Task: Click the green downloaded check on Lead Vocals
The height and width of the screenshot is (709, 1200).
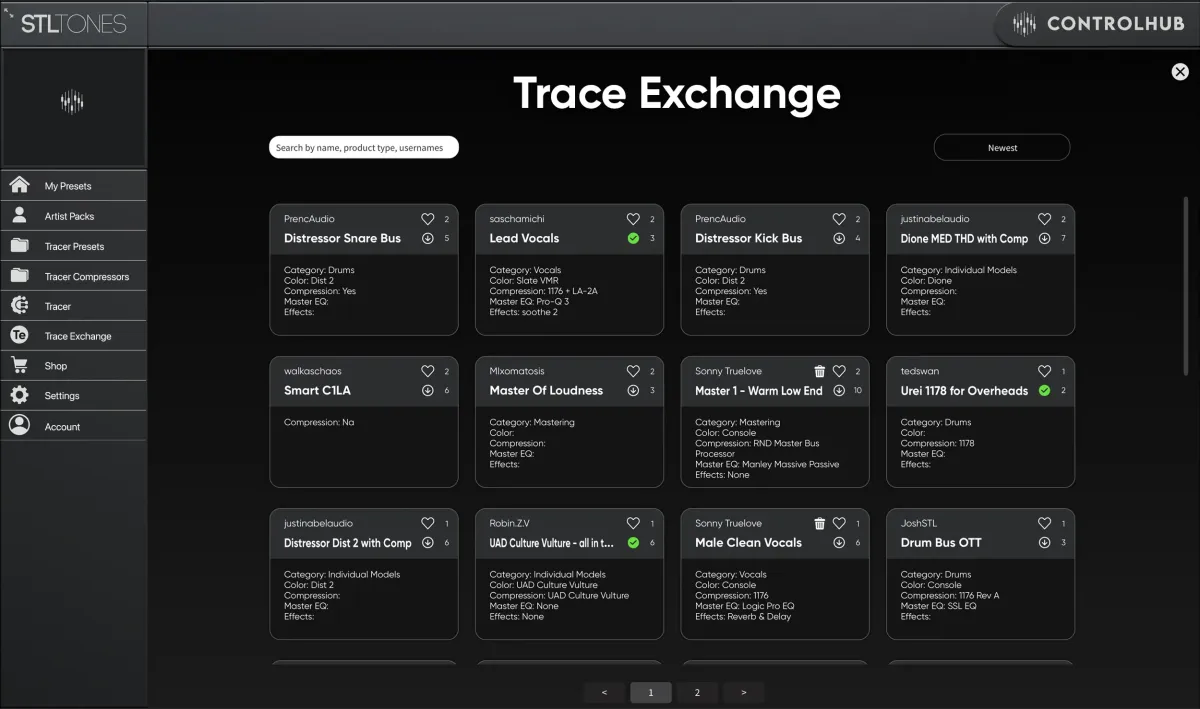Action: (633, 238)
